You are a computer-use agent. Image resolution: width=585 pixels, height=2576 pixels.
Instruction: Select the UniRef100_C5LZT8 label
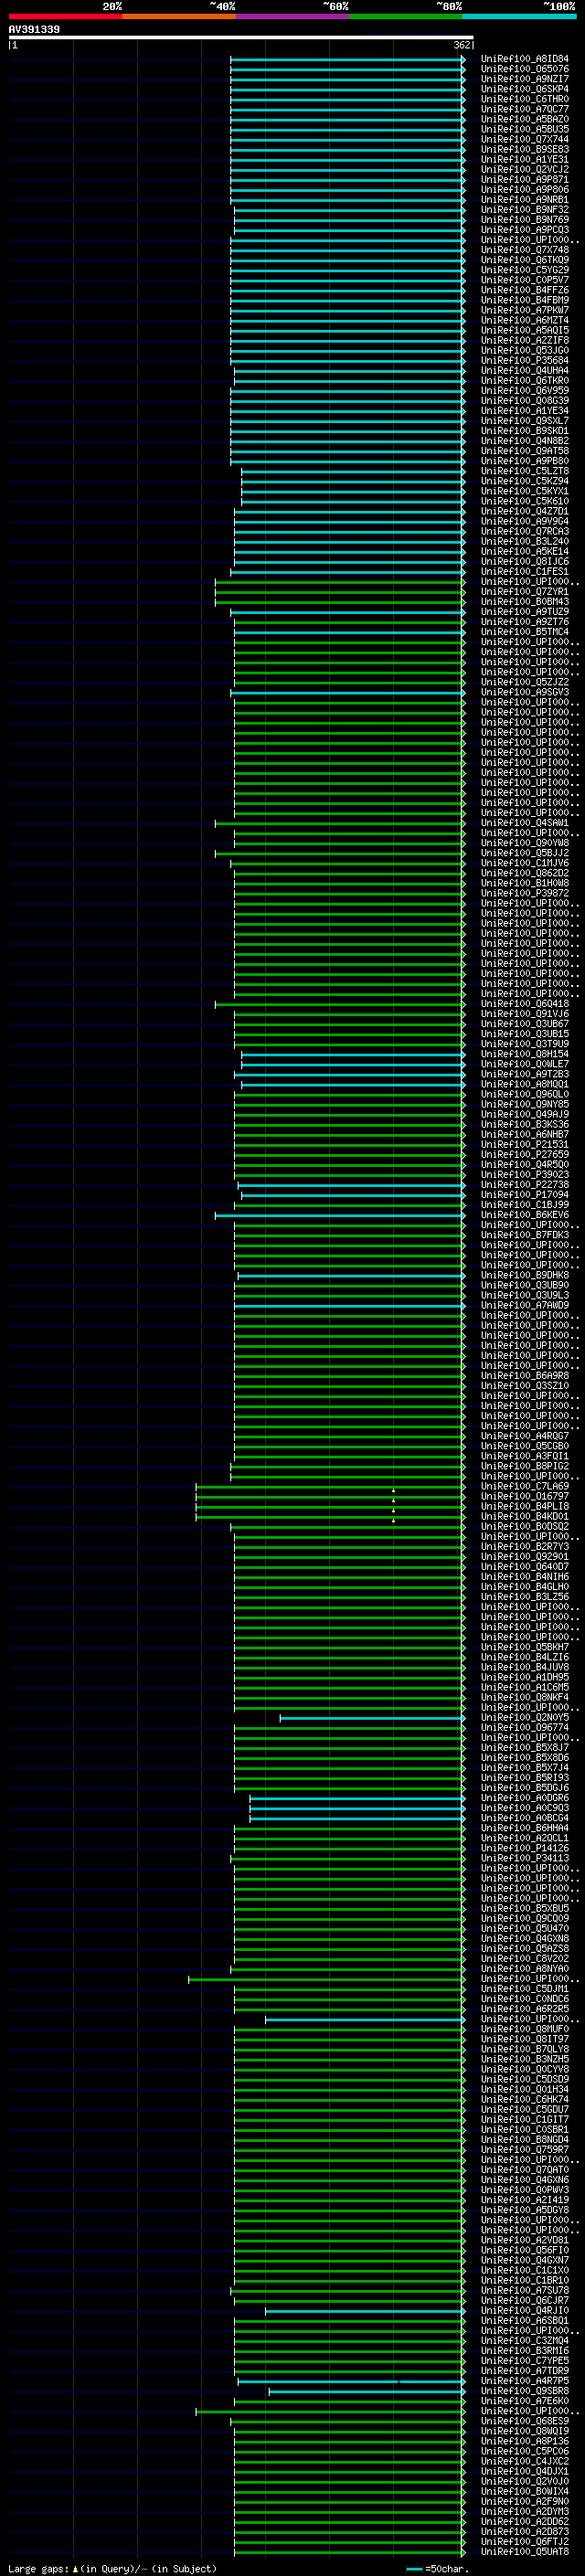point(525,471)
